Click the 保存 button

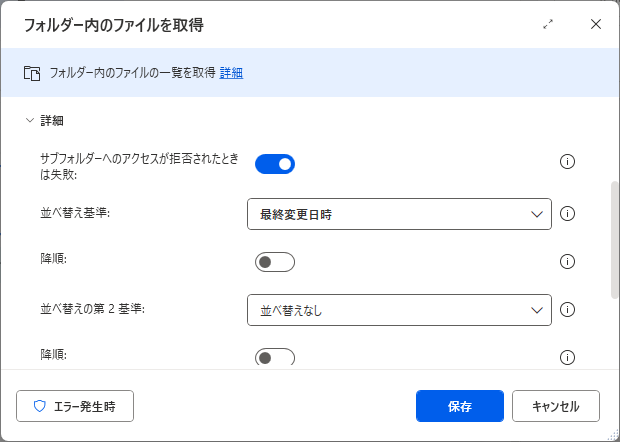(x=460, y=406)
